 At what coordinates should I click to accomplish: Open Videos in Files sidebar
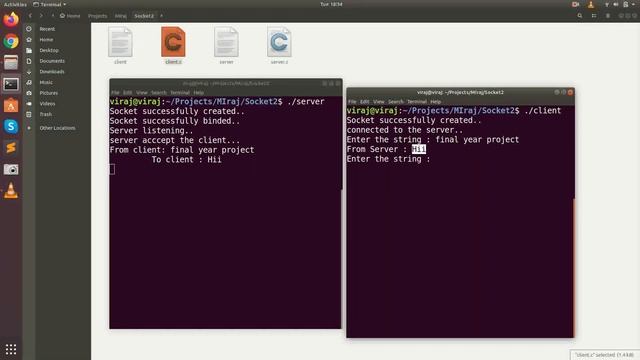(47, 103)
